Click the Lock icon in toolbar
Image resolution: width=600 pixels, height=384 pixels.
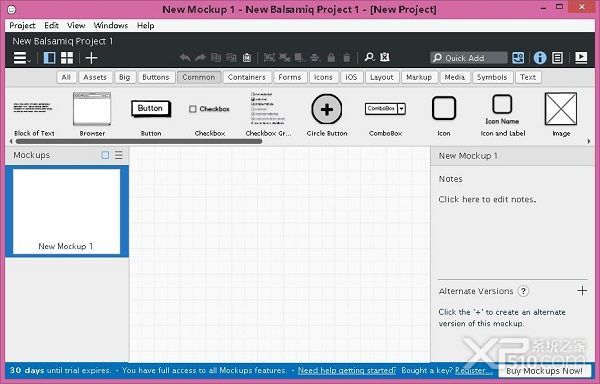tap(331, 58)
